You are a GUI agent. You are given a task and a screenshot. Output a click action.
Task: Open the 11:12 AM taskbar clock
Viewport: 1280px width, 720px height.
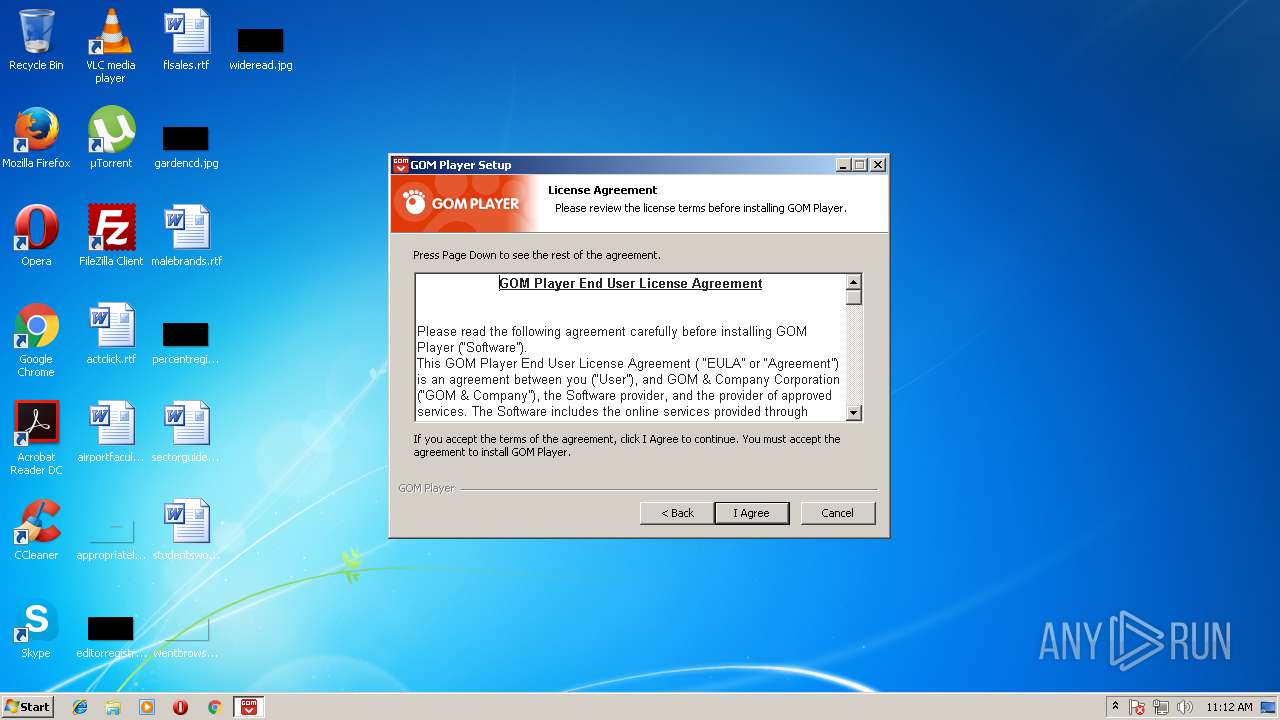point(1229,707)
